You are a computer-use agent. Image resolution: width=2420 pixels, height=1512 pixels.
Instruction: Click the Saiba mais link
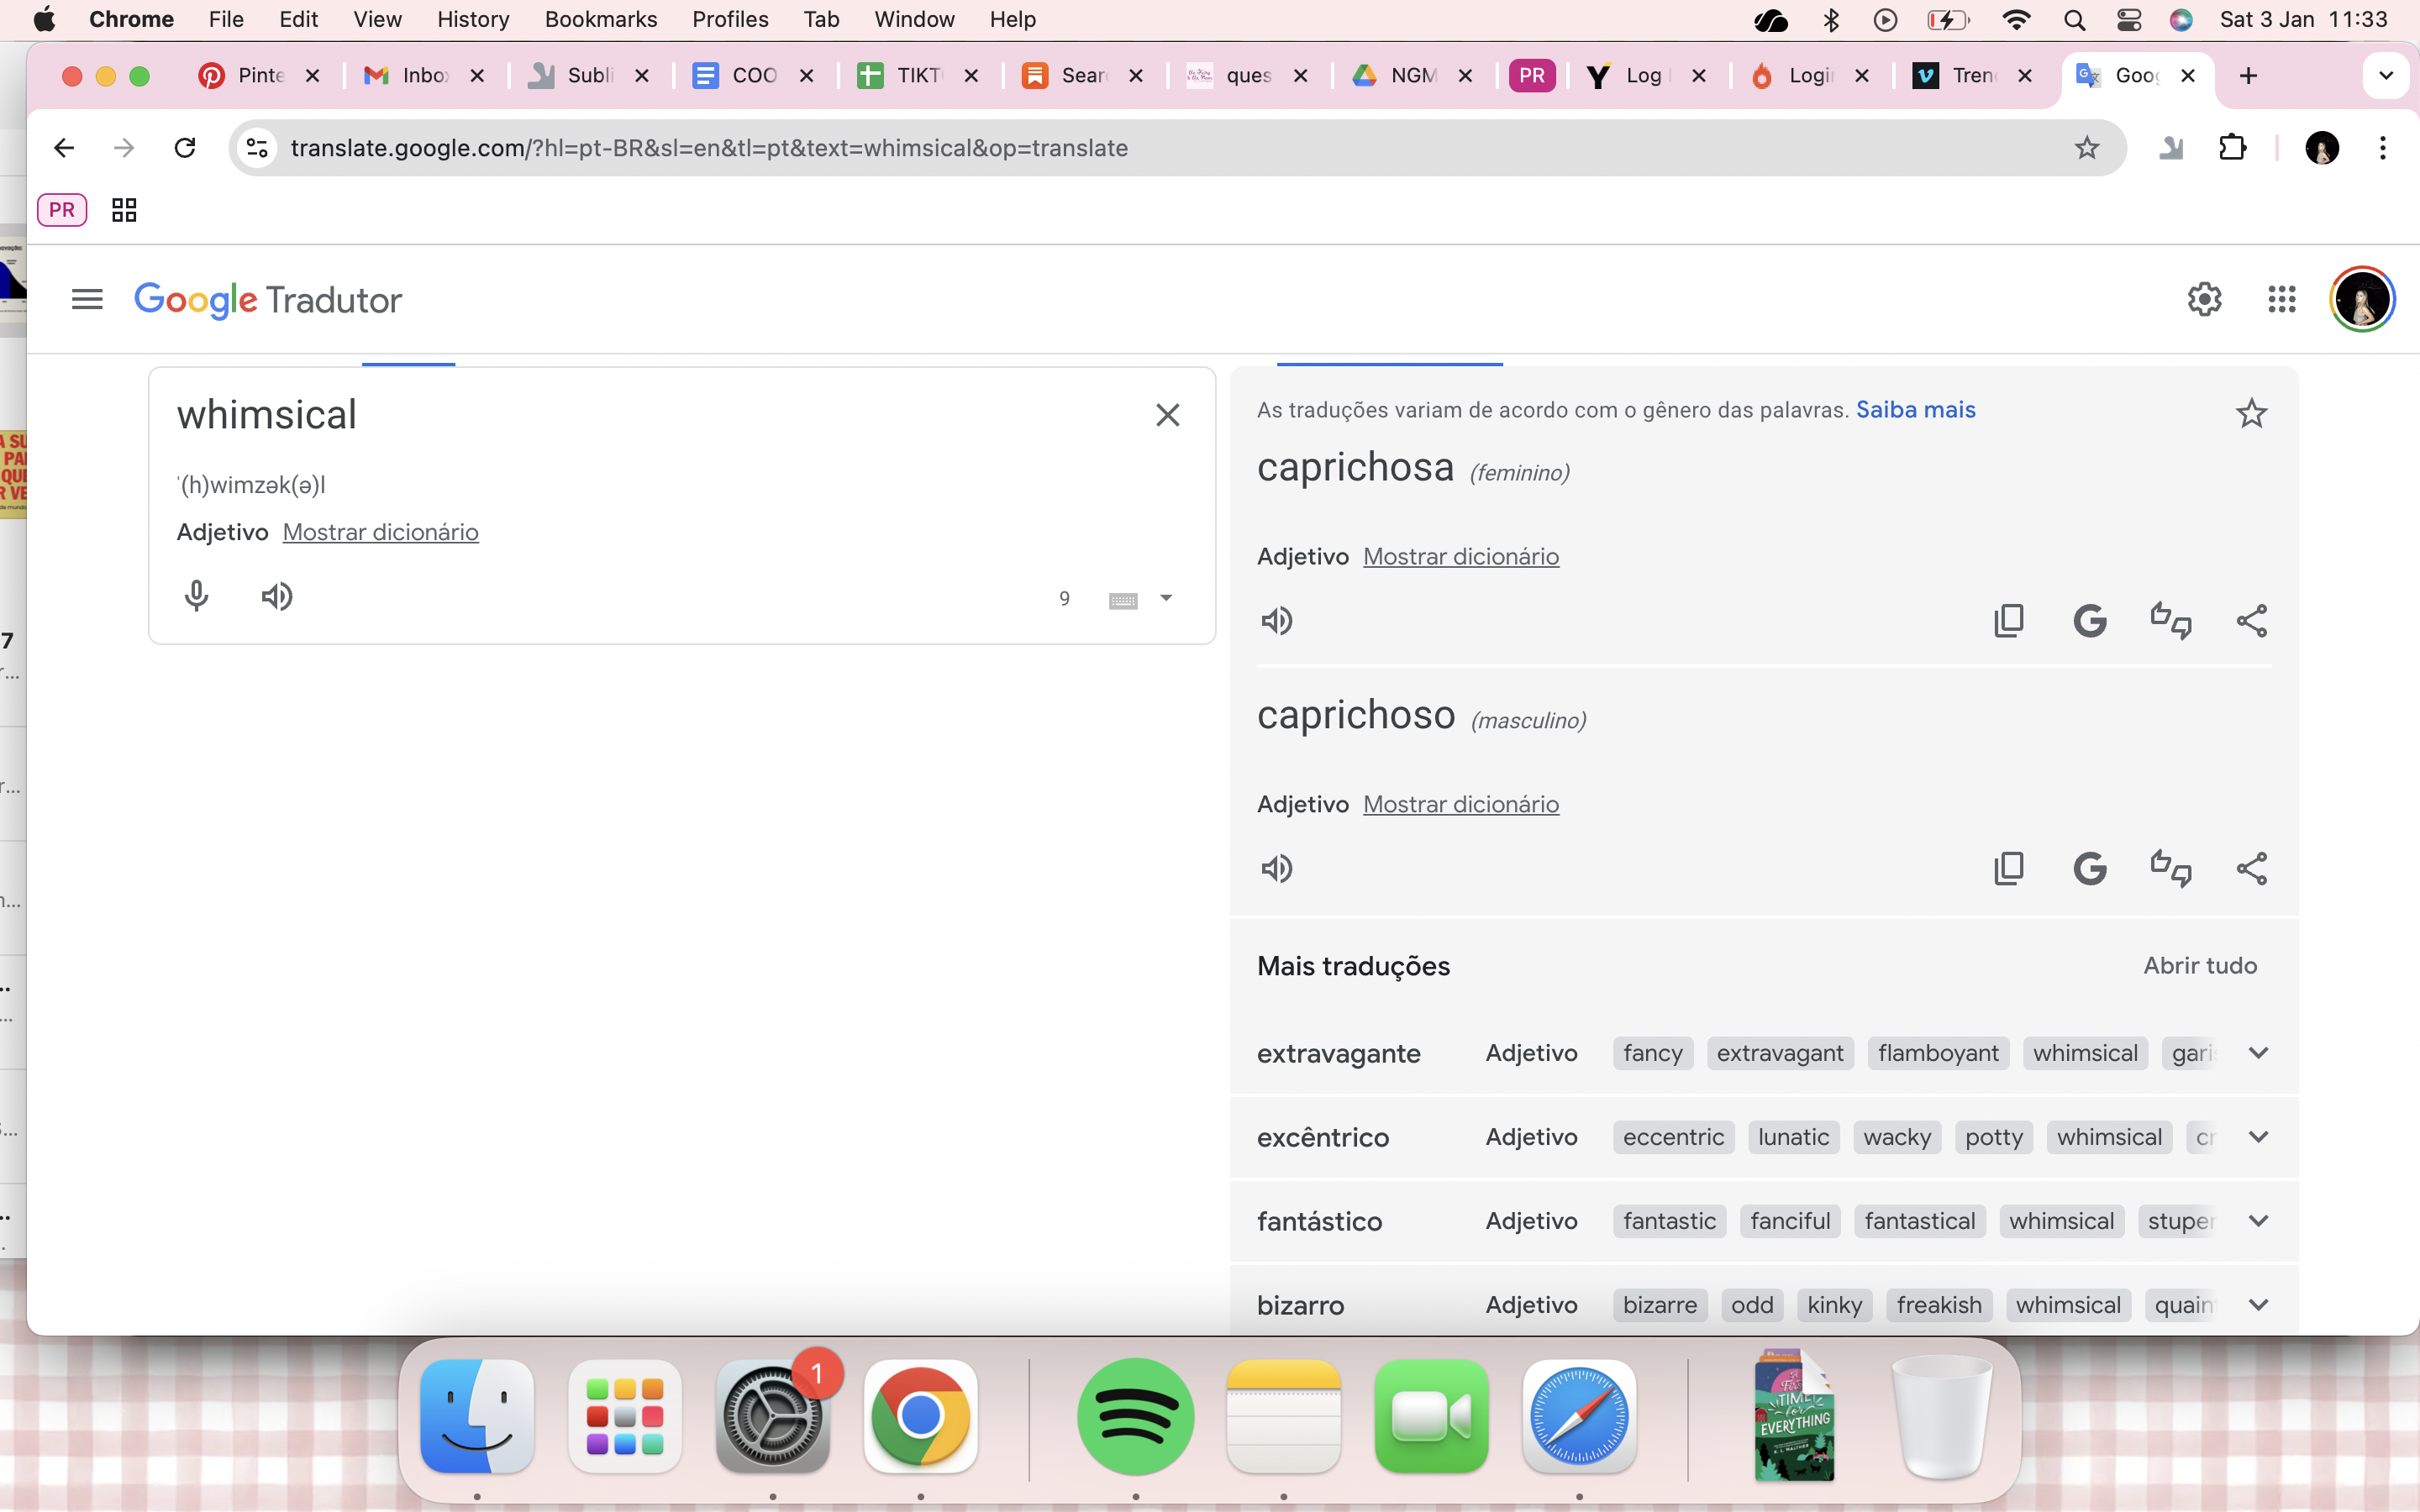(x=1915, y=410)
